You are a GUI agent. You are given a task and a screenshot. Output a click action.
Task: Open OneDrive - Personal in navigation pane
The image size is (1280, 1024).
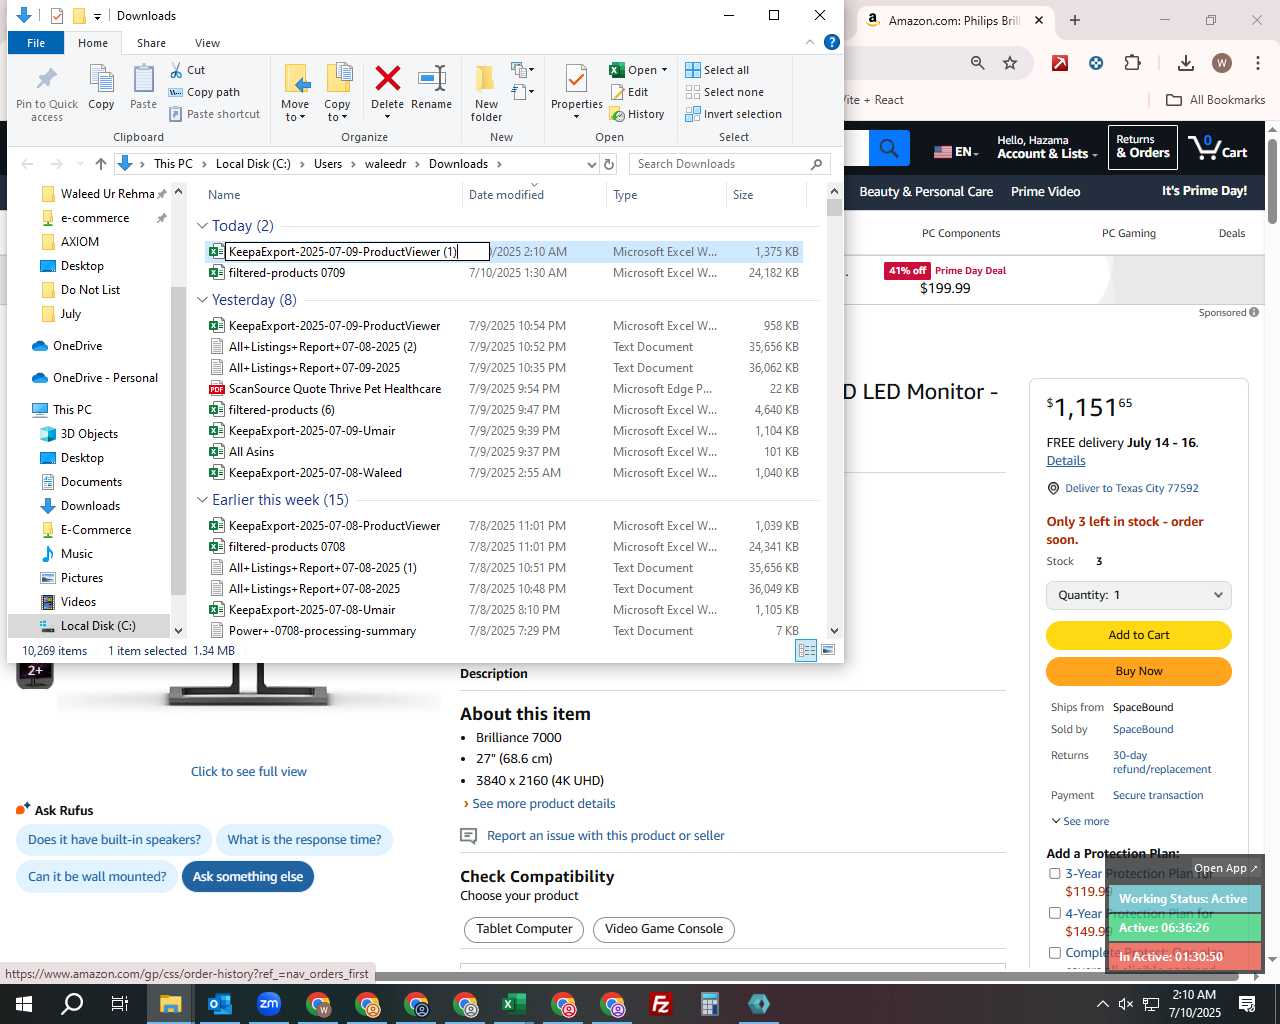point(105,378)
